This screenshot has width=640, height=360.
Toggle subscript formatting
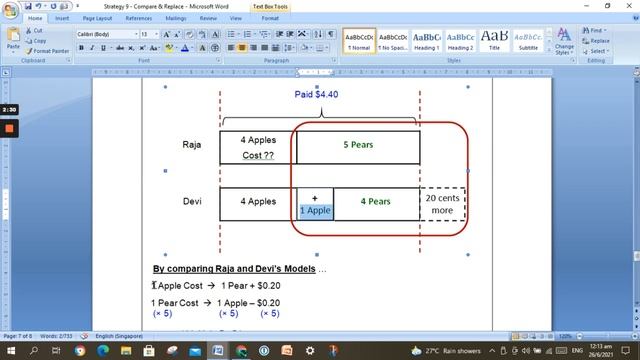coord(131,48)
